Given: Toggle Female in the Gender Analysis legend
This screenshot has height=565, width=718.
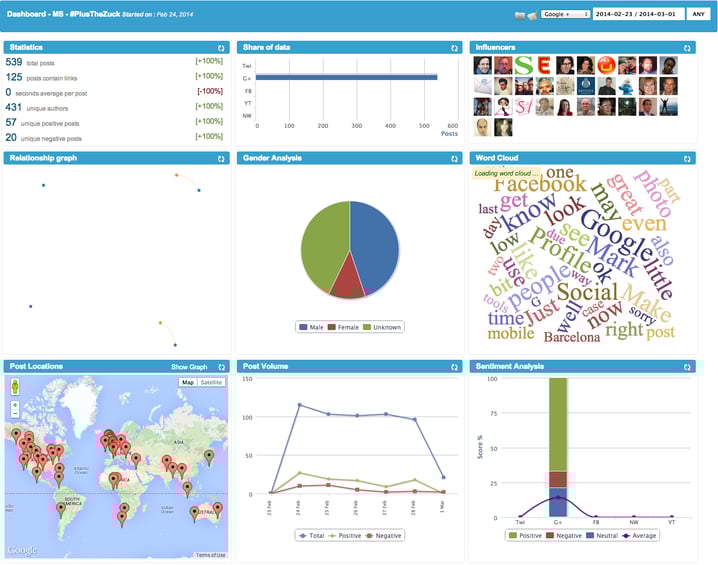Looking at the screenshot, I should [x=343, y=327].
